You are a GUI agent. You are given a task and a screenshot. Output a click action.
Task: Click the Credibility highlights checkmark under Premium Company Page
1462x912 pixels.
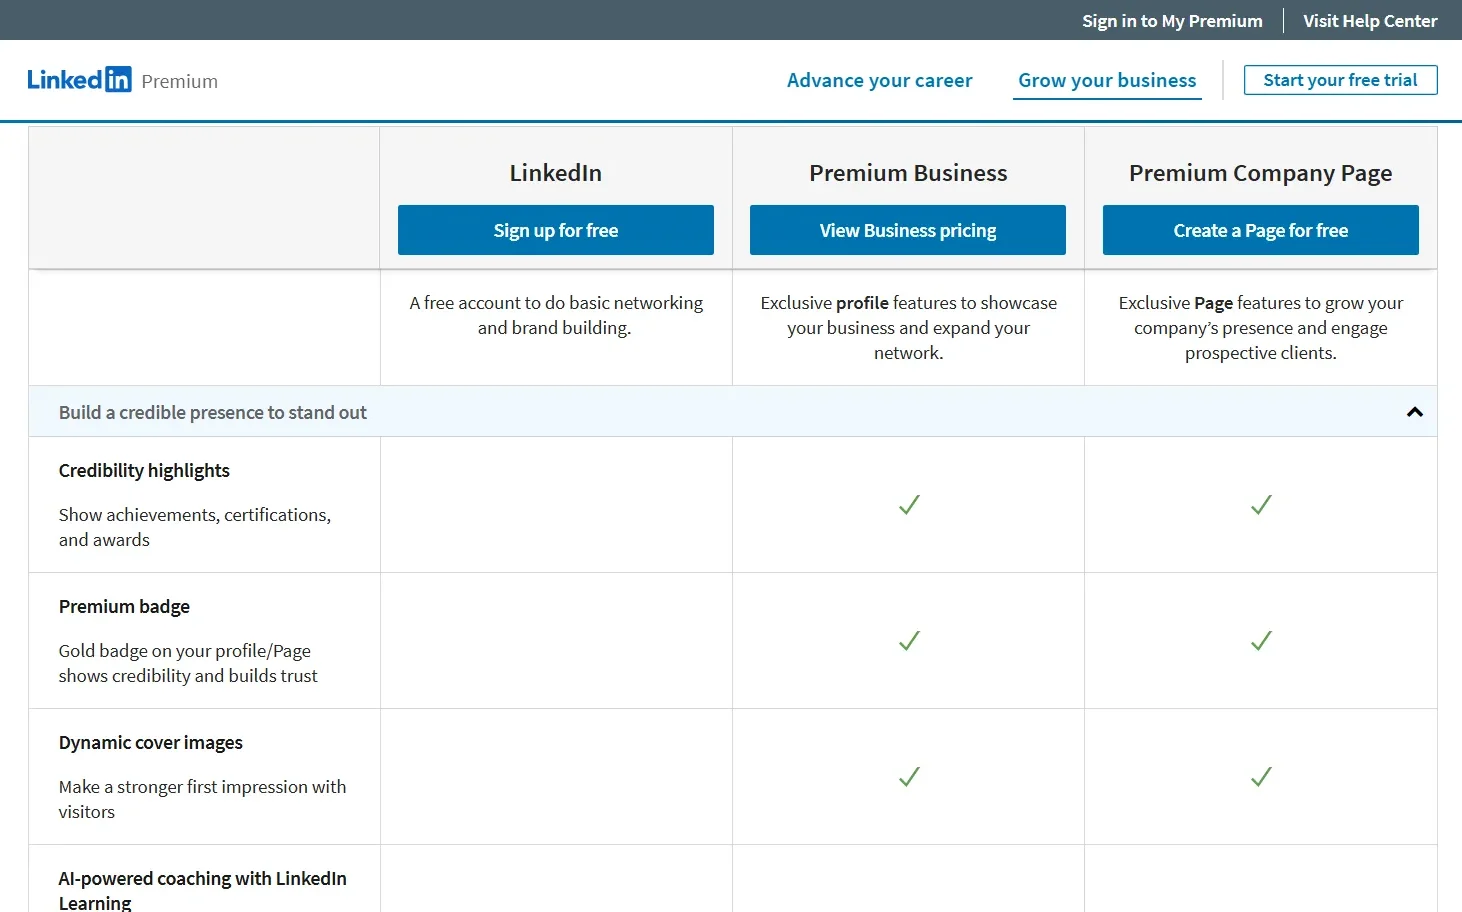[x=1260, y=505]
